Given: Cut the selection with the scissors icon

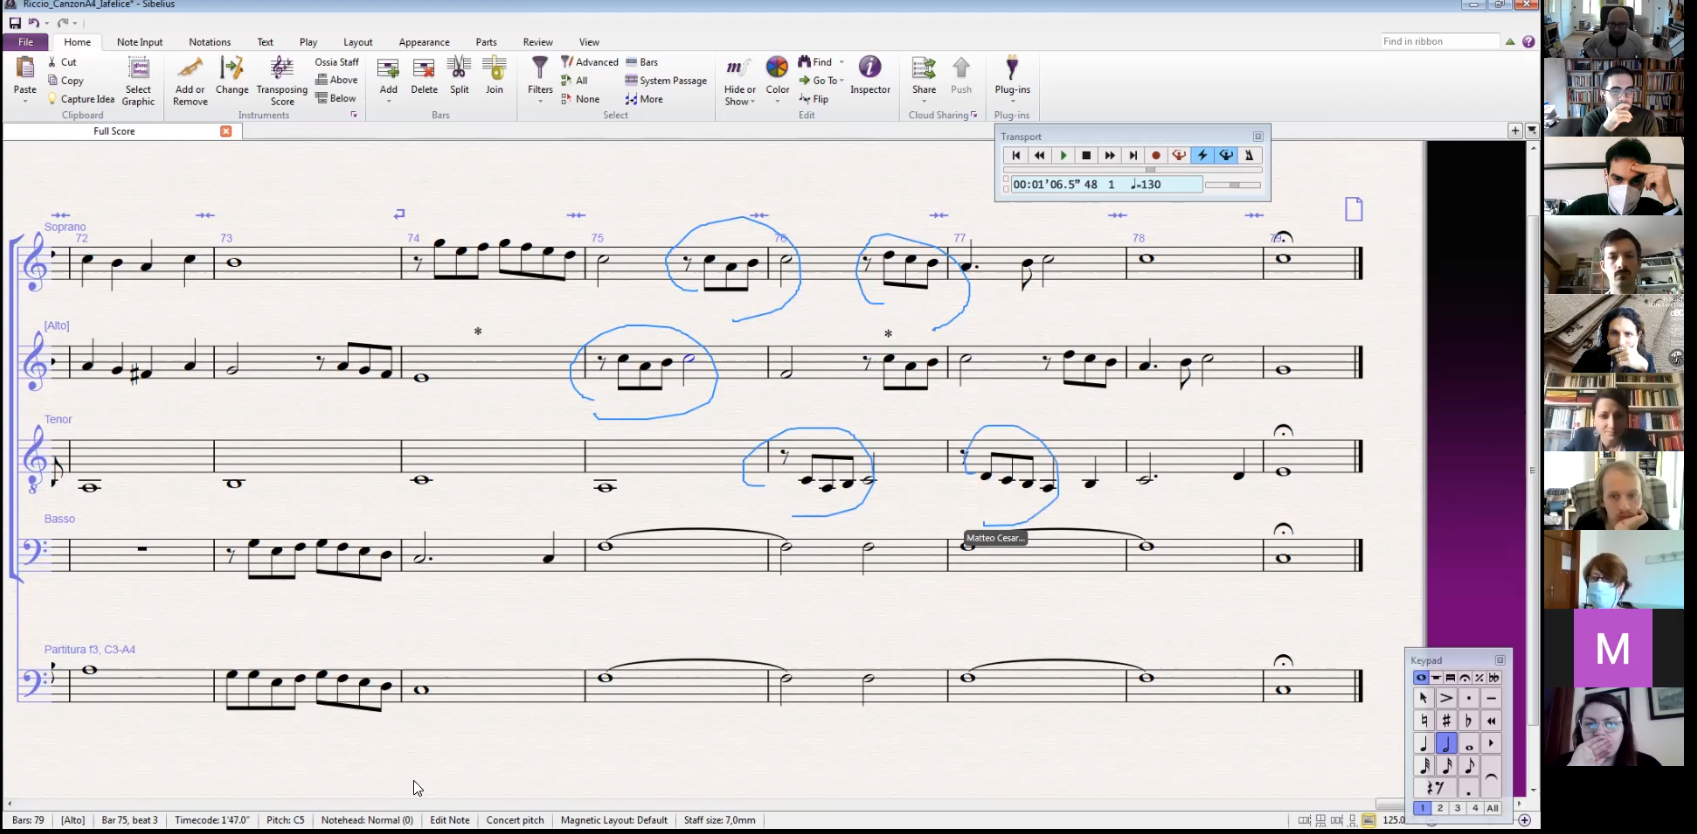Looking at the screenshot, I should pyautogui.click(x=52, y=62).
